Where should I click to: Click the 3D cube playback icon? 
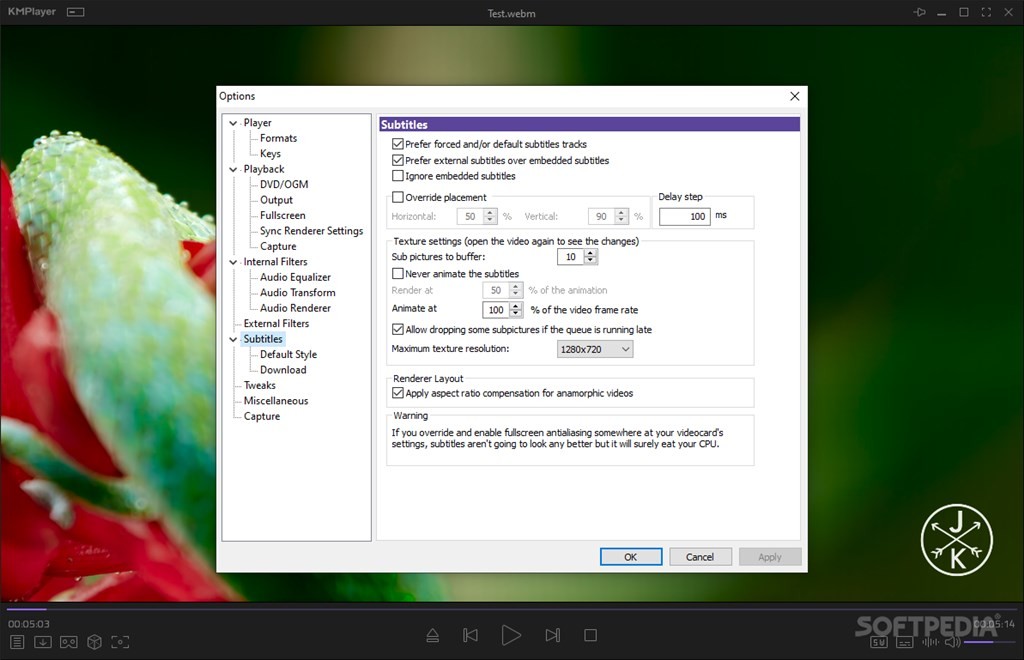[95, 642]
